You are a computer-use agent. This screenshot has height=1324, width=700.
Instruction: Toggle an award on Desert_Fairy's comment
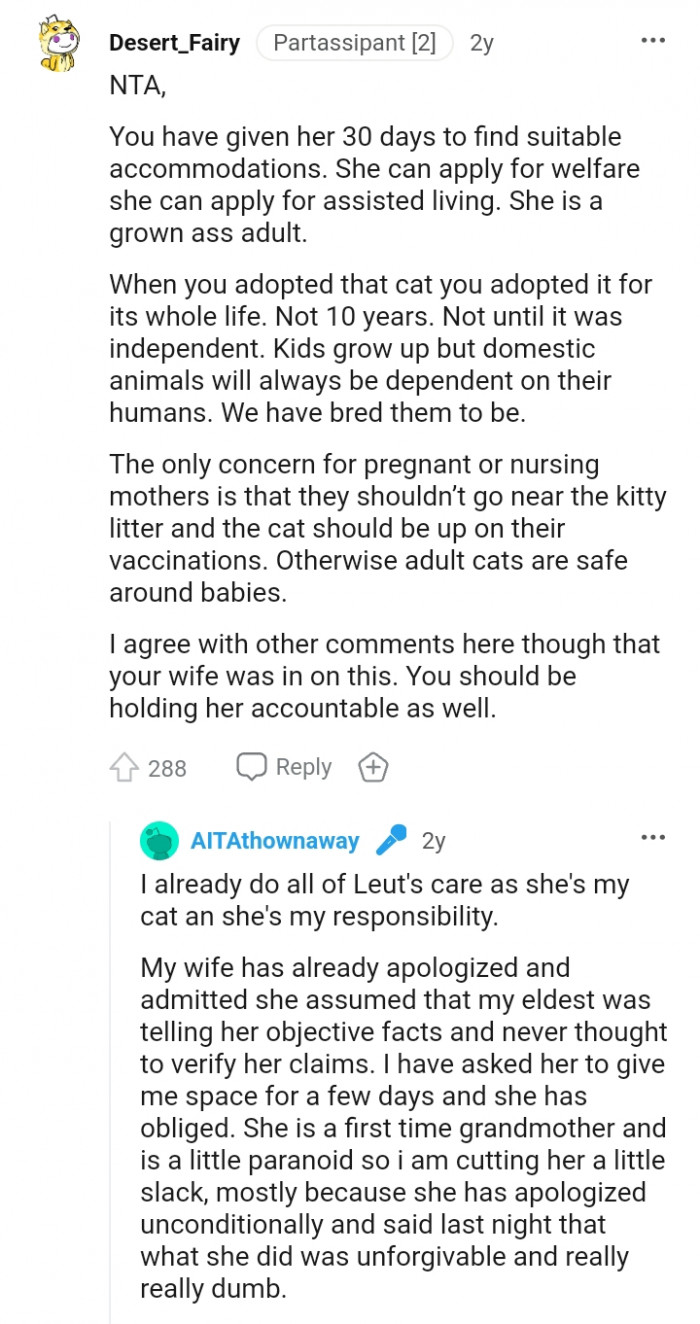coord(372,767)
